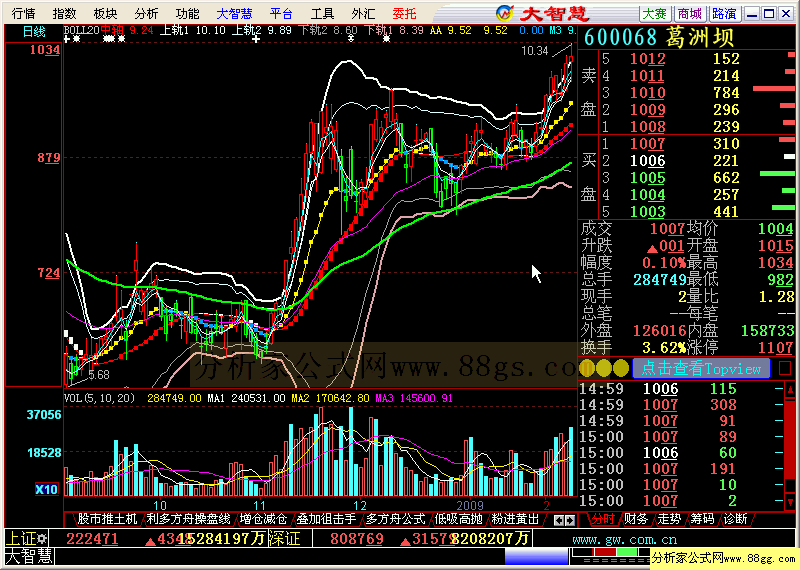Viewport: 800px width, 570px height.
Task: Click buy level 5 price 1003
Action: (x=647, y=212)
